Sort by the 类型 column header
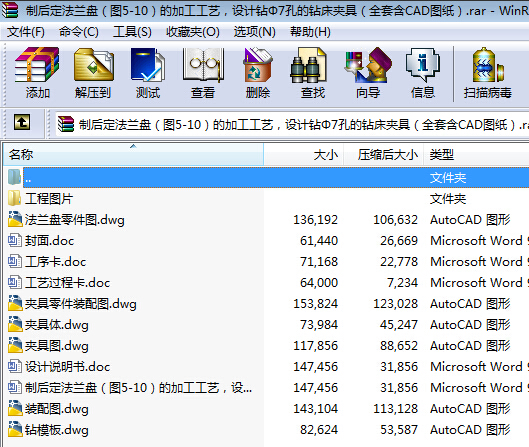Screen dimensions: 529x447 click(476, 155)
